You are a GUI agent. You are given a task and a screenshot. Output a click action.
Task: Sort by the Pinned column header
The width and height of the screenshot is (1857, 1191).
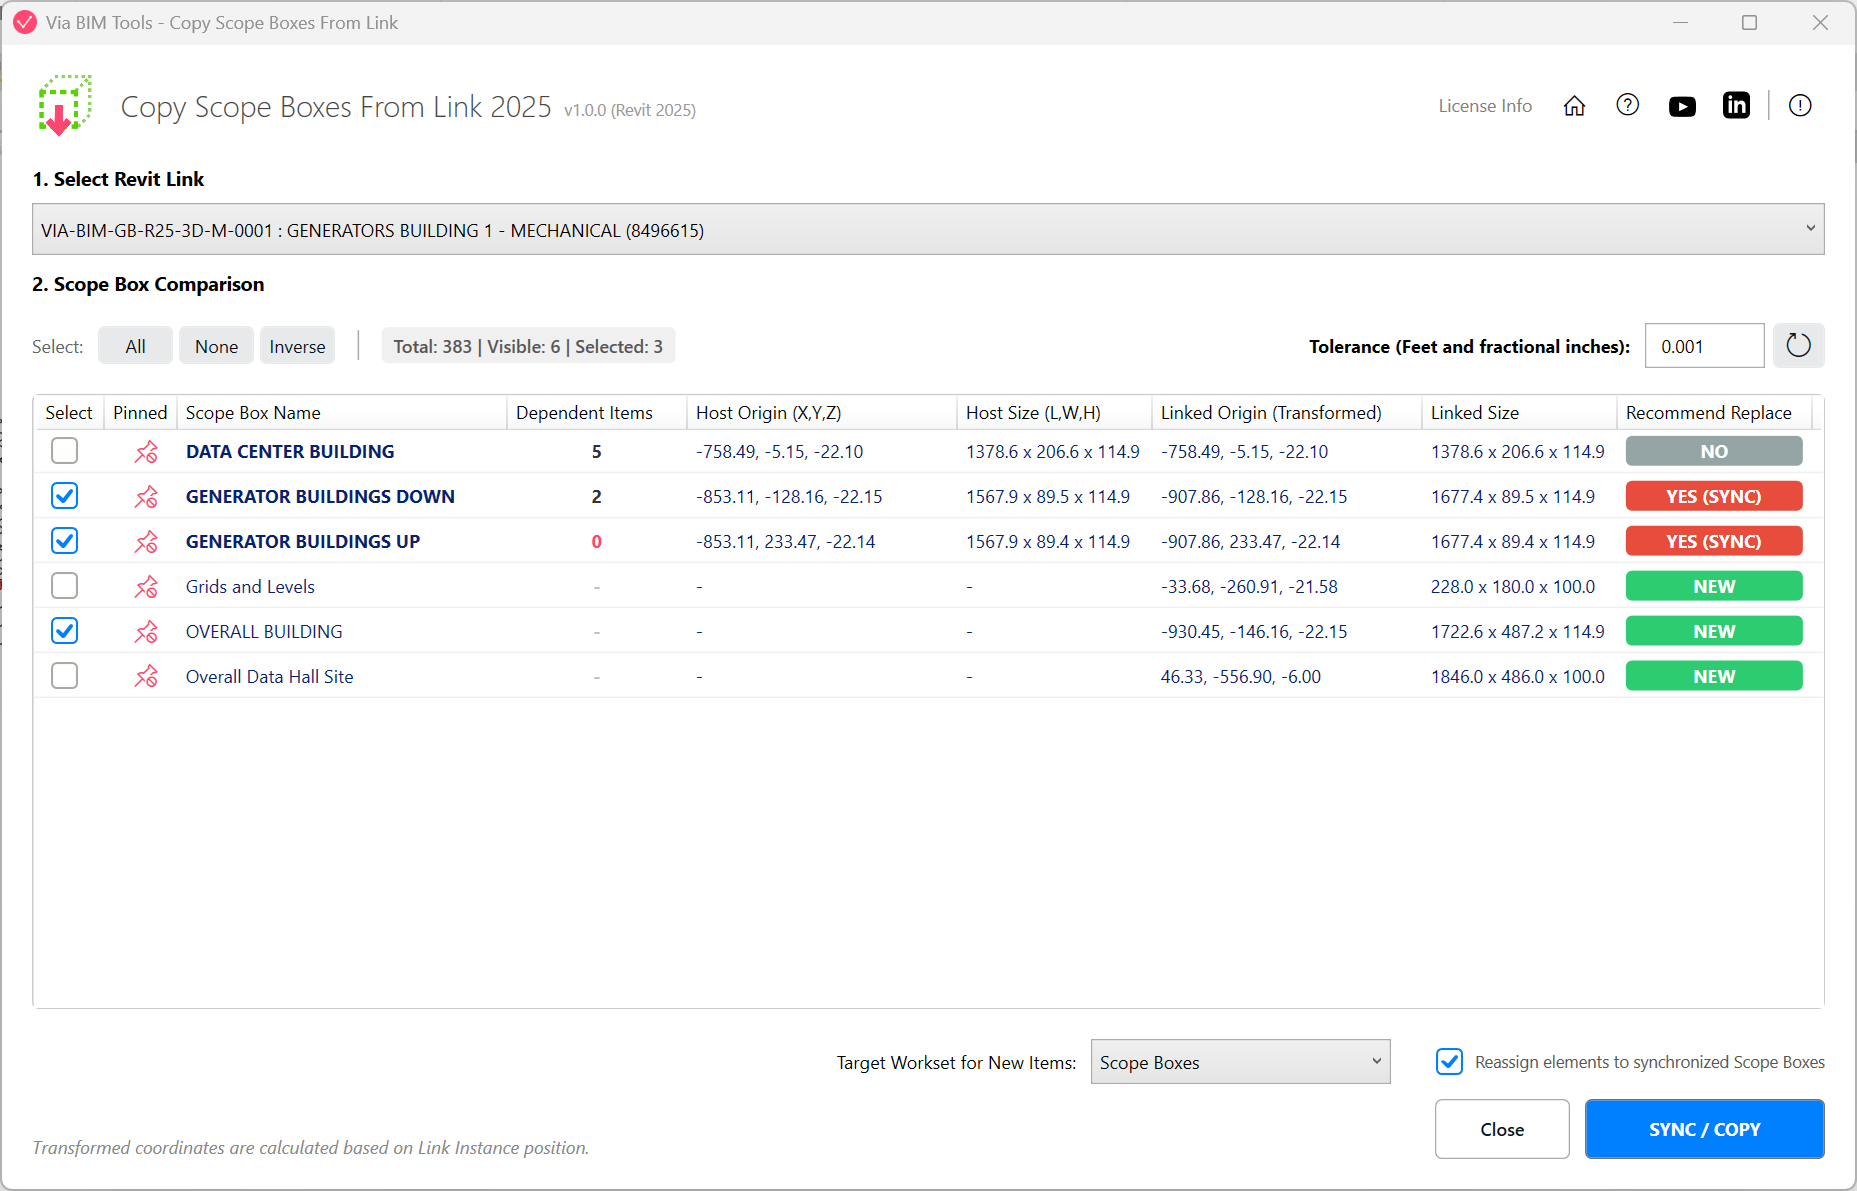point(140,413)
